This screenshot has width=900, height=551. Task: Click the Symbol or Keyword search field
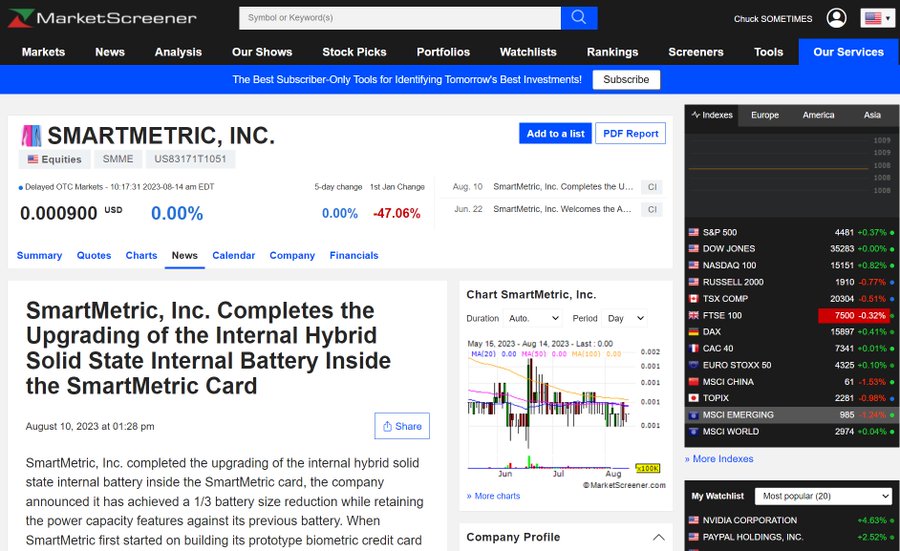tap(400, 18)
